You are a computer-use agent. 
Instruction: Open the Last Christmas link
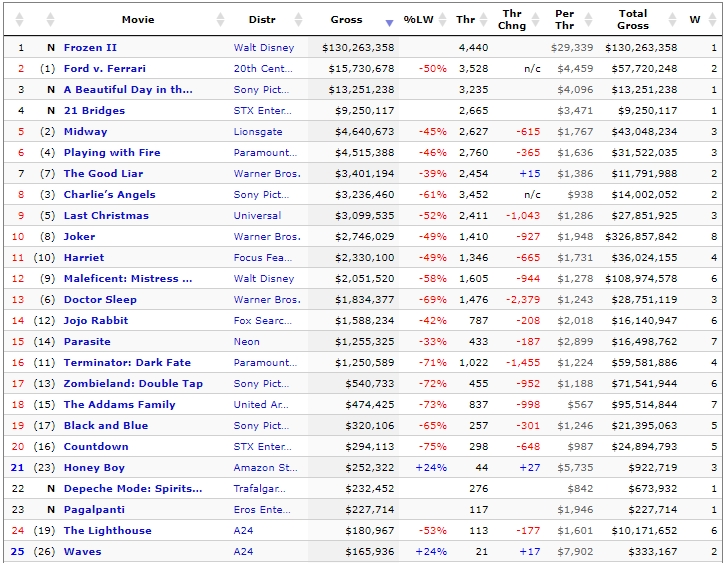tap(106, 215)
